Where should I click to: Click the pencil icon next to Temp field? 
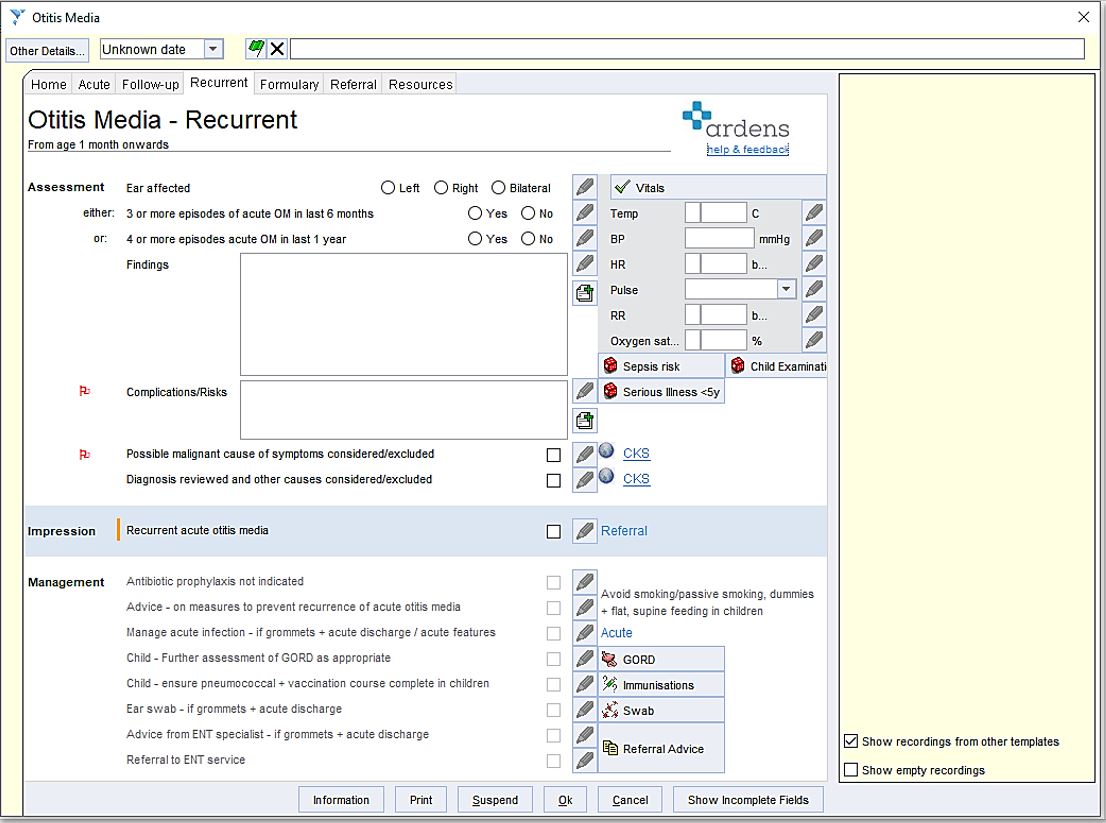tap(814, 212)
